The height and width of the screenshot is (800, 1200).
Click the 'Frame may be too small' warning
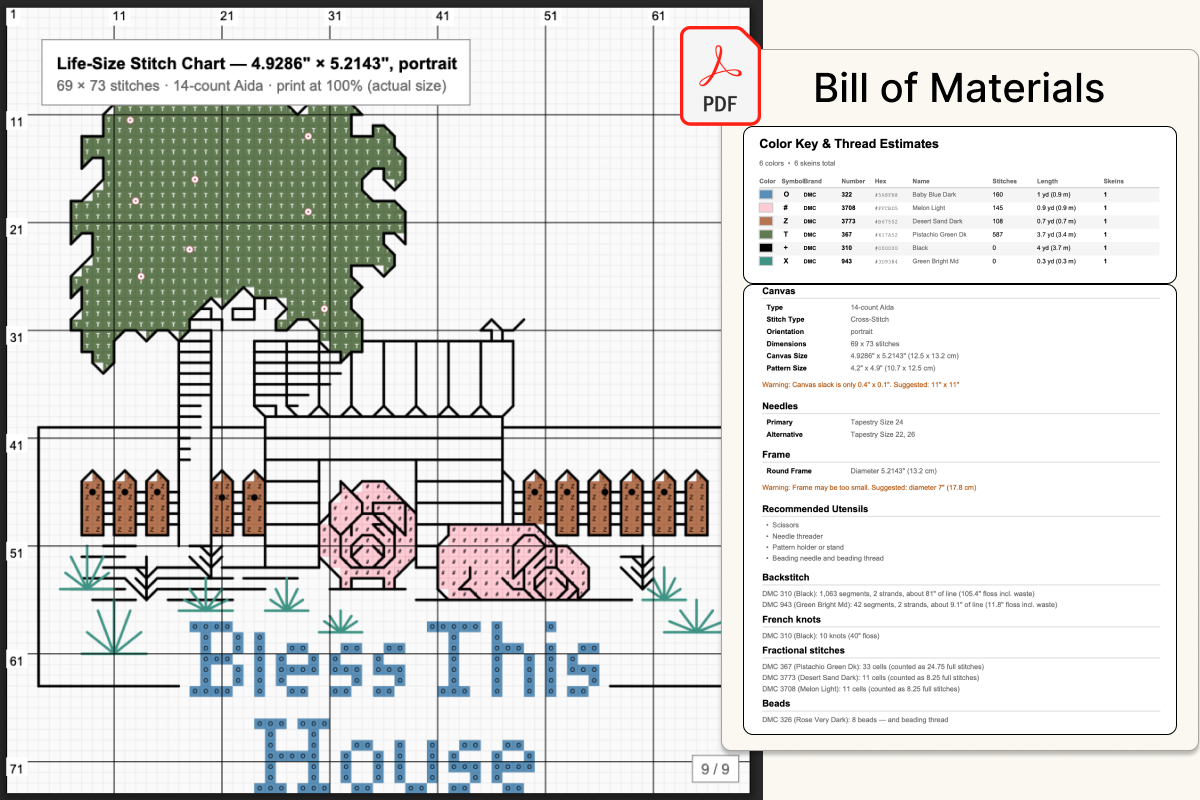tap(869, 487)
